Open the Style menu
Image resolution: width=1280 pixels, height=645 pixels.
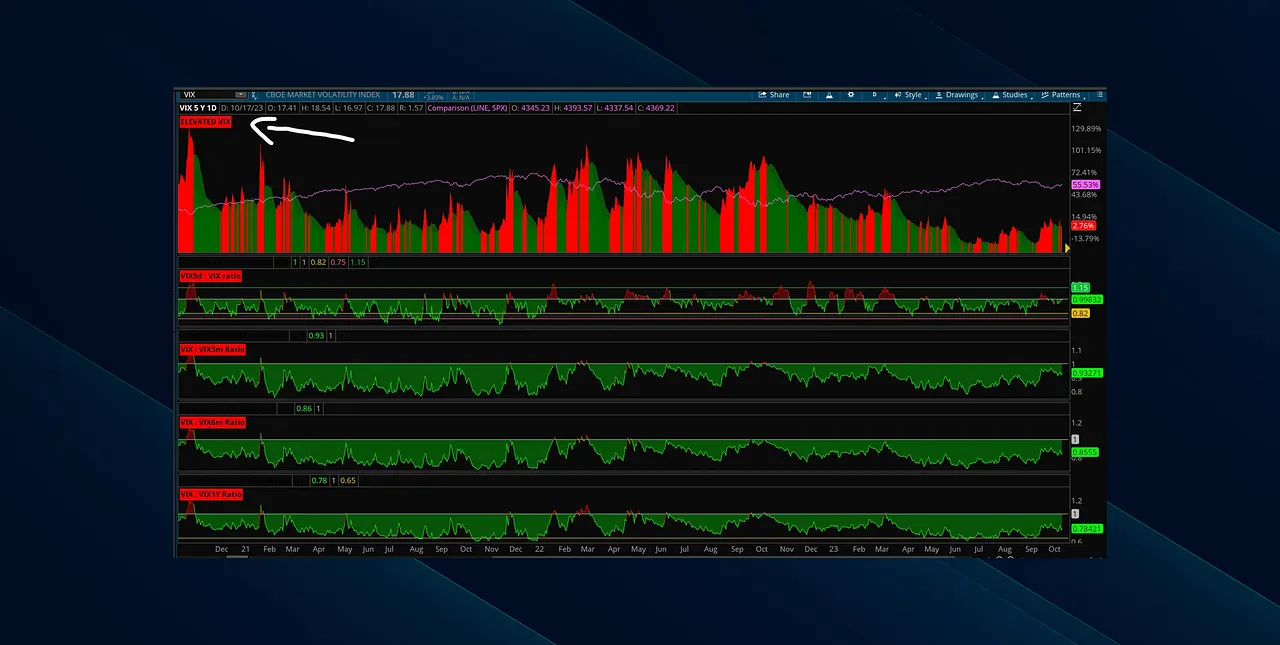(908, 95)
